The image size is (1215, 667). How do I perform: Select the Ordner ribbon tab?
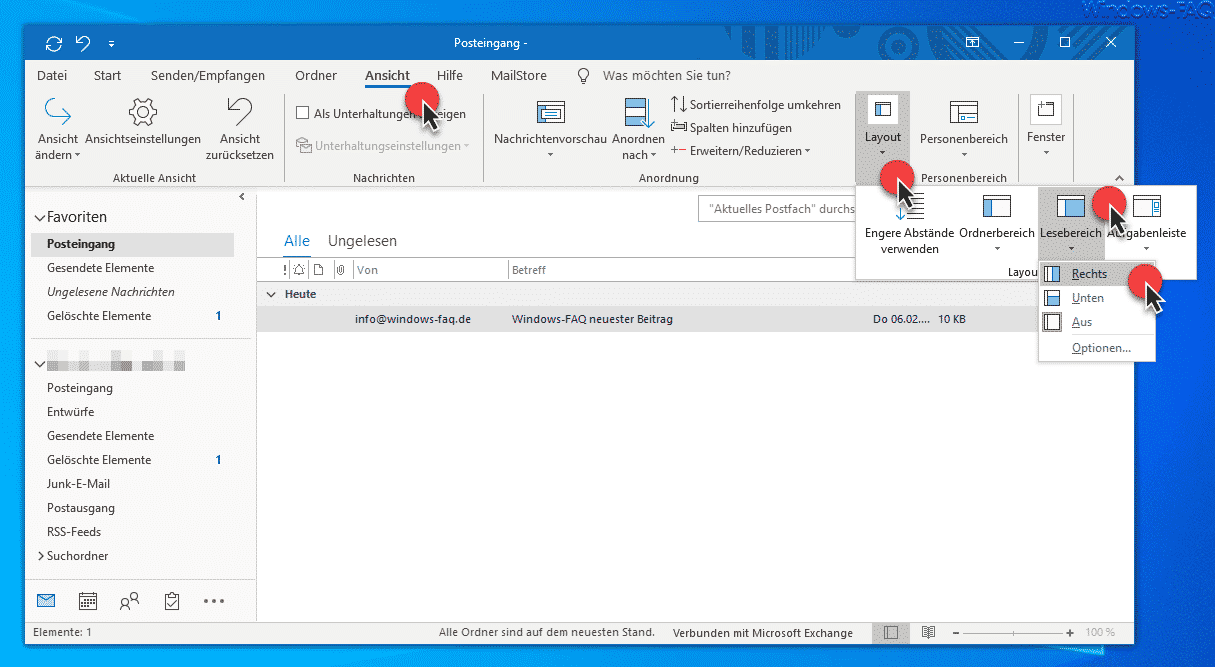click(x=316, y=76)
